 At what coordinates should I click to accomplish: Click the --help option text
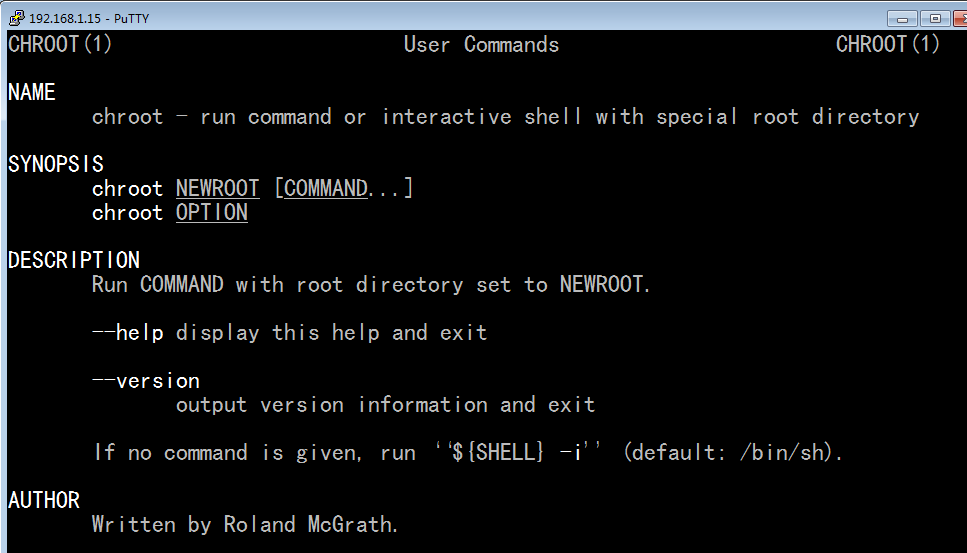point(127,333)
